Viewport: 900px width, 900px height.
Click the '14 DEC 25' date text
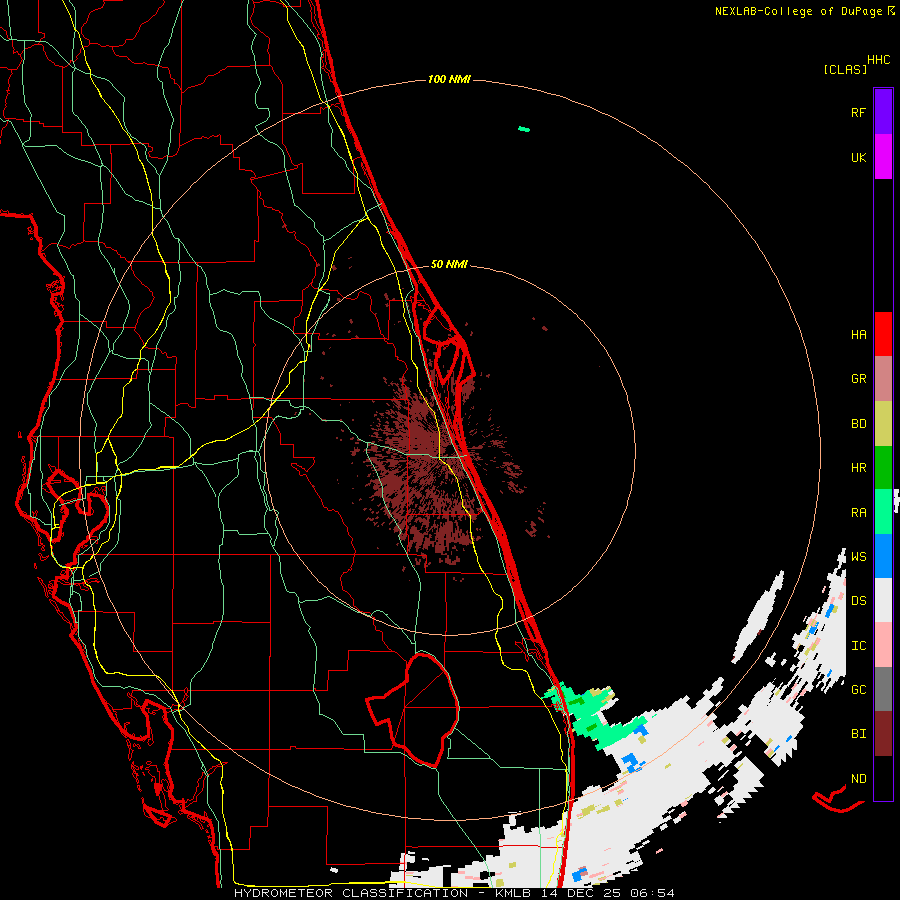(x=581, y=893)
